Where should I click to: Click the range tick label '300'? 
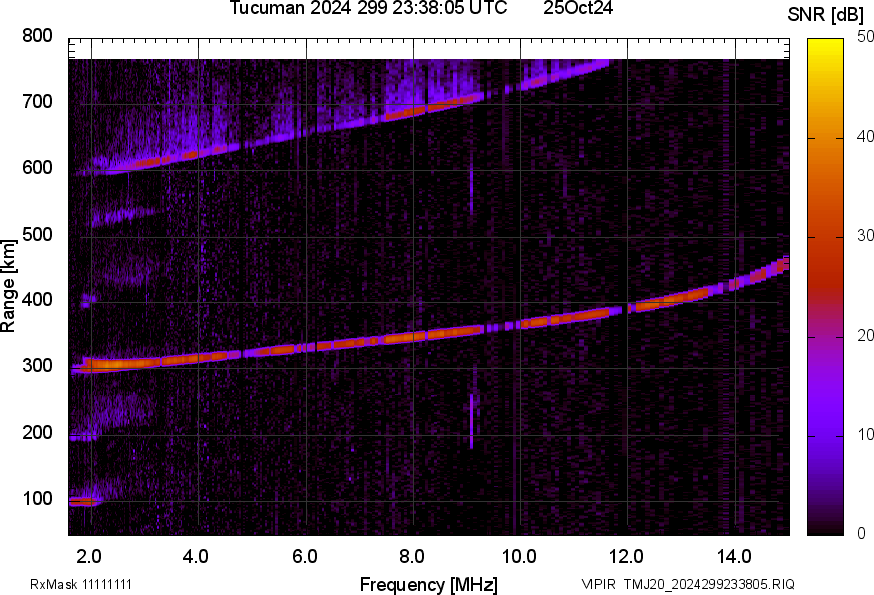pos(37,366)
